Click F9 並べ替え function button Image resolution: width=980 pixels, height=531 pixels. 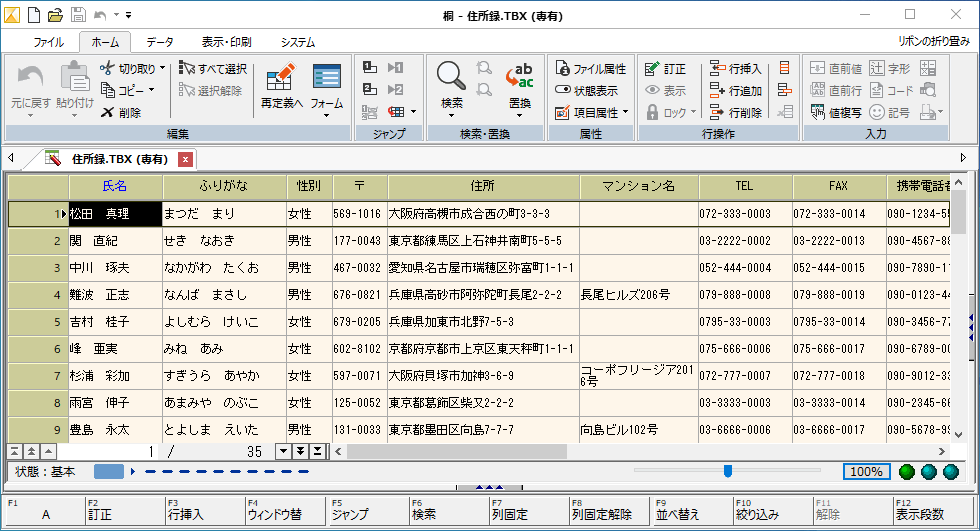[x=692, y=510]
